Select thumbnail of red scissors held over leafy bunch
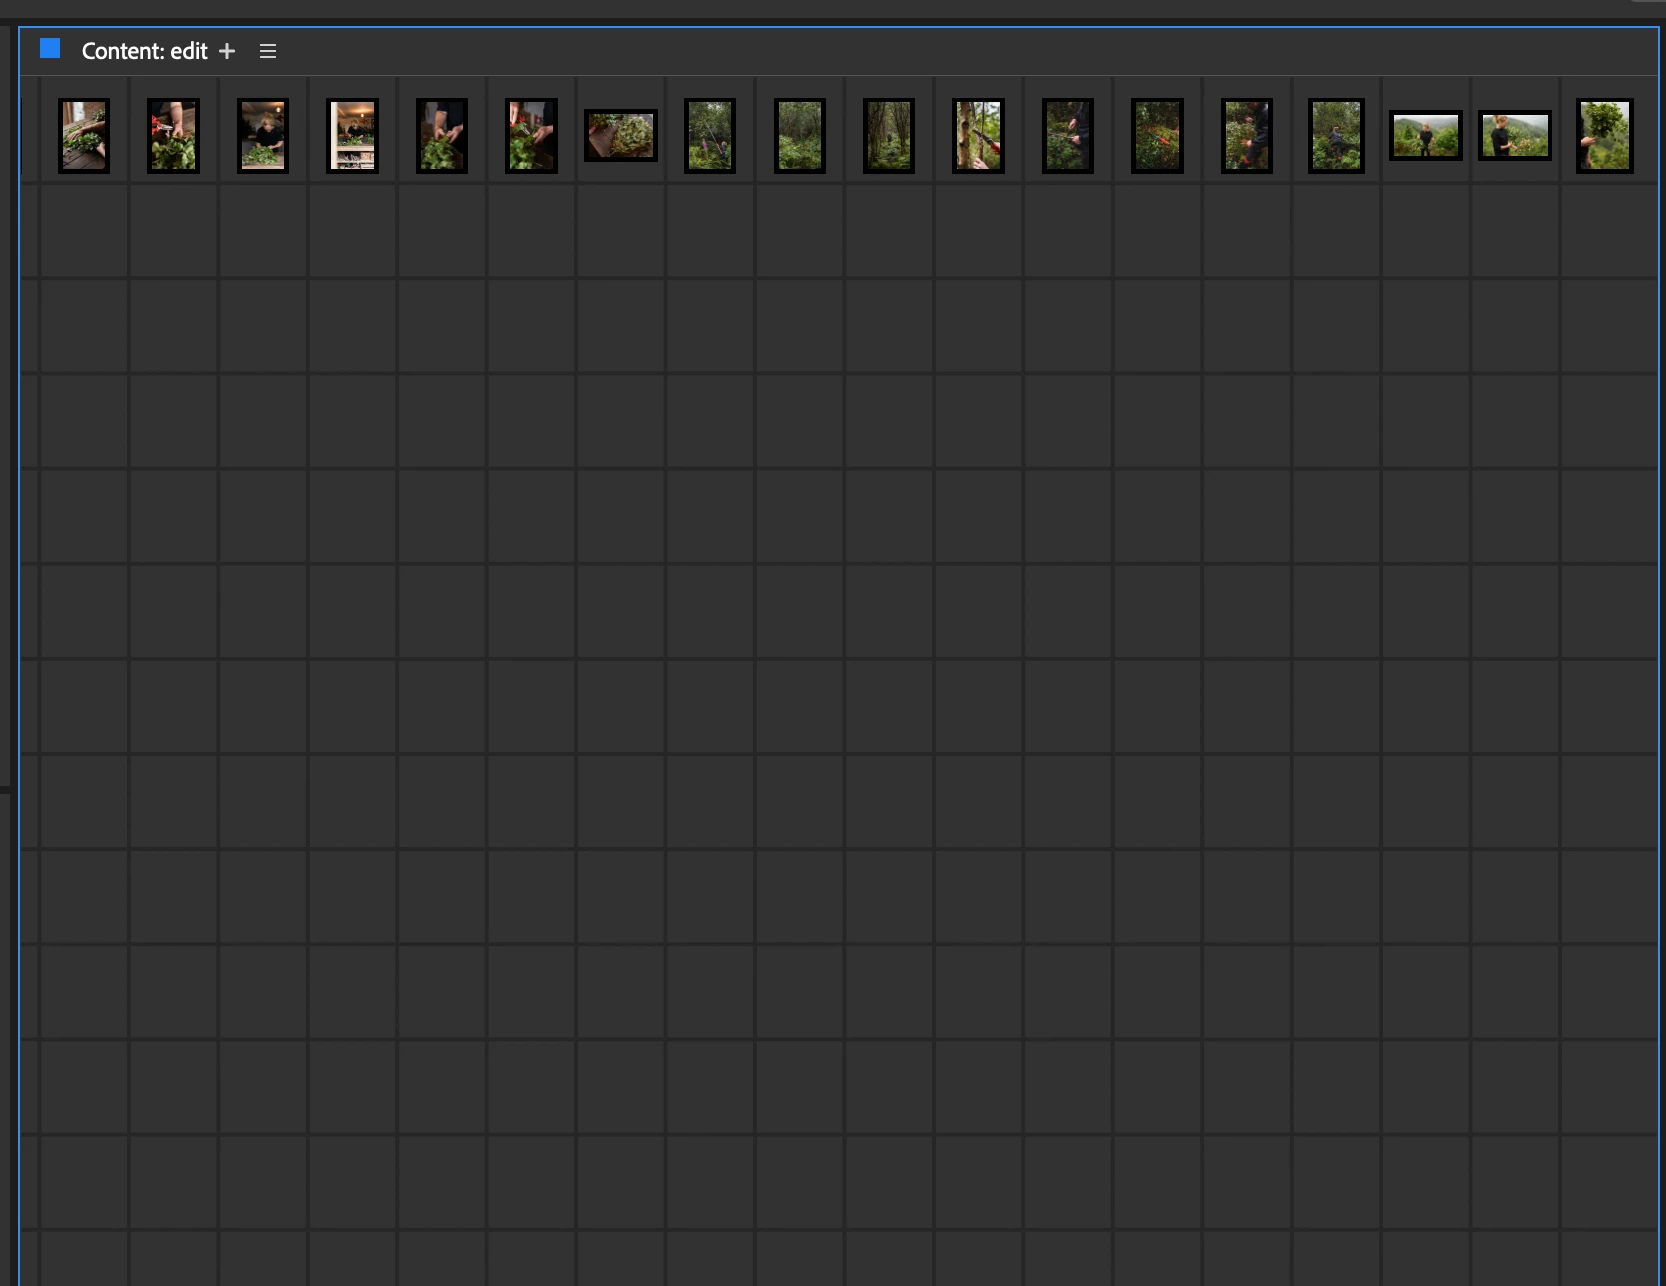The width and height of the screenshot is (1666, 1286). point(173,136)
